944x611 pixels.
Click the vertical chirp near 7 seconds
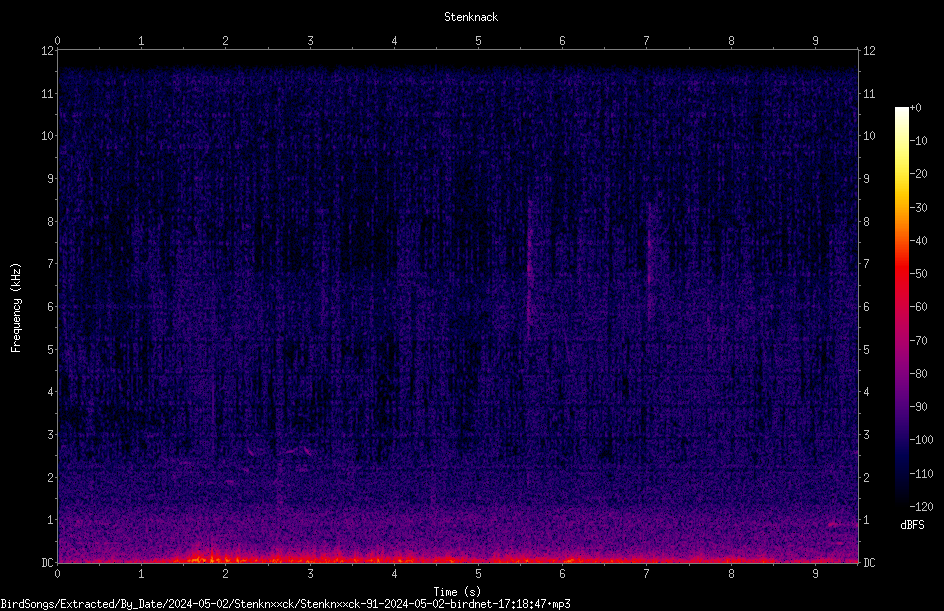point(649,265)
